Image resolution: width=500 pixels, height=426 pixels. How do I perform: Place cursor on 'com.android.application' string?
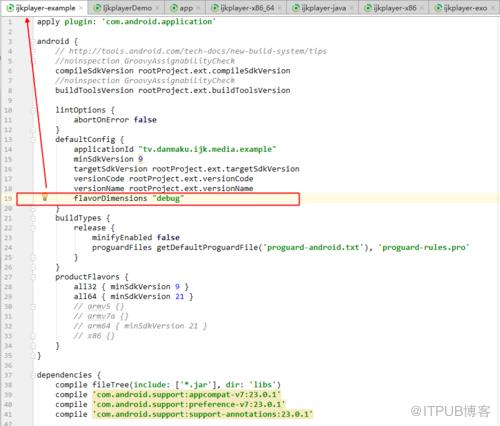(x=159, y=22)
